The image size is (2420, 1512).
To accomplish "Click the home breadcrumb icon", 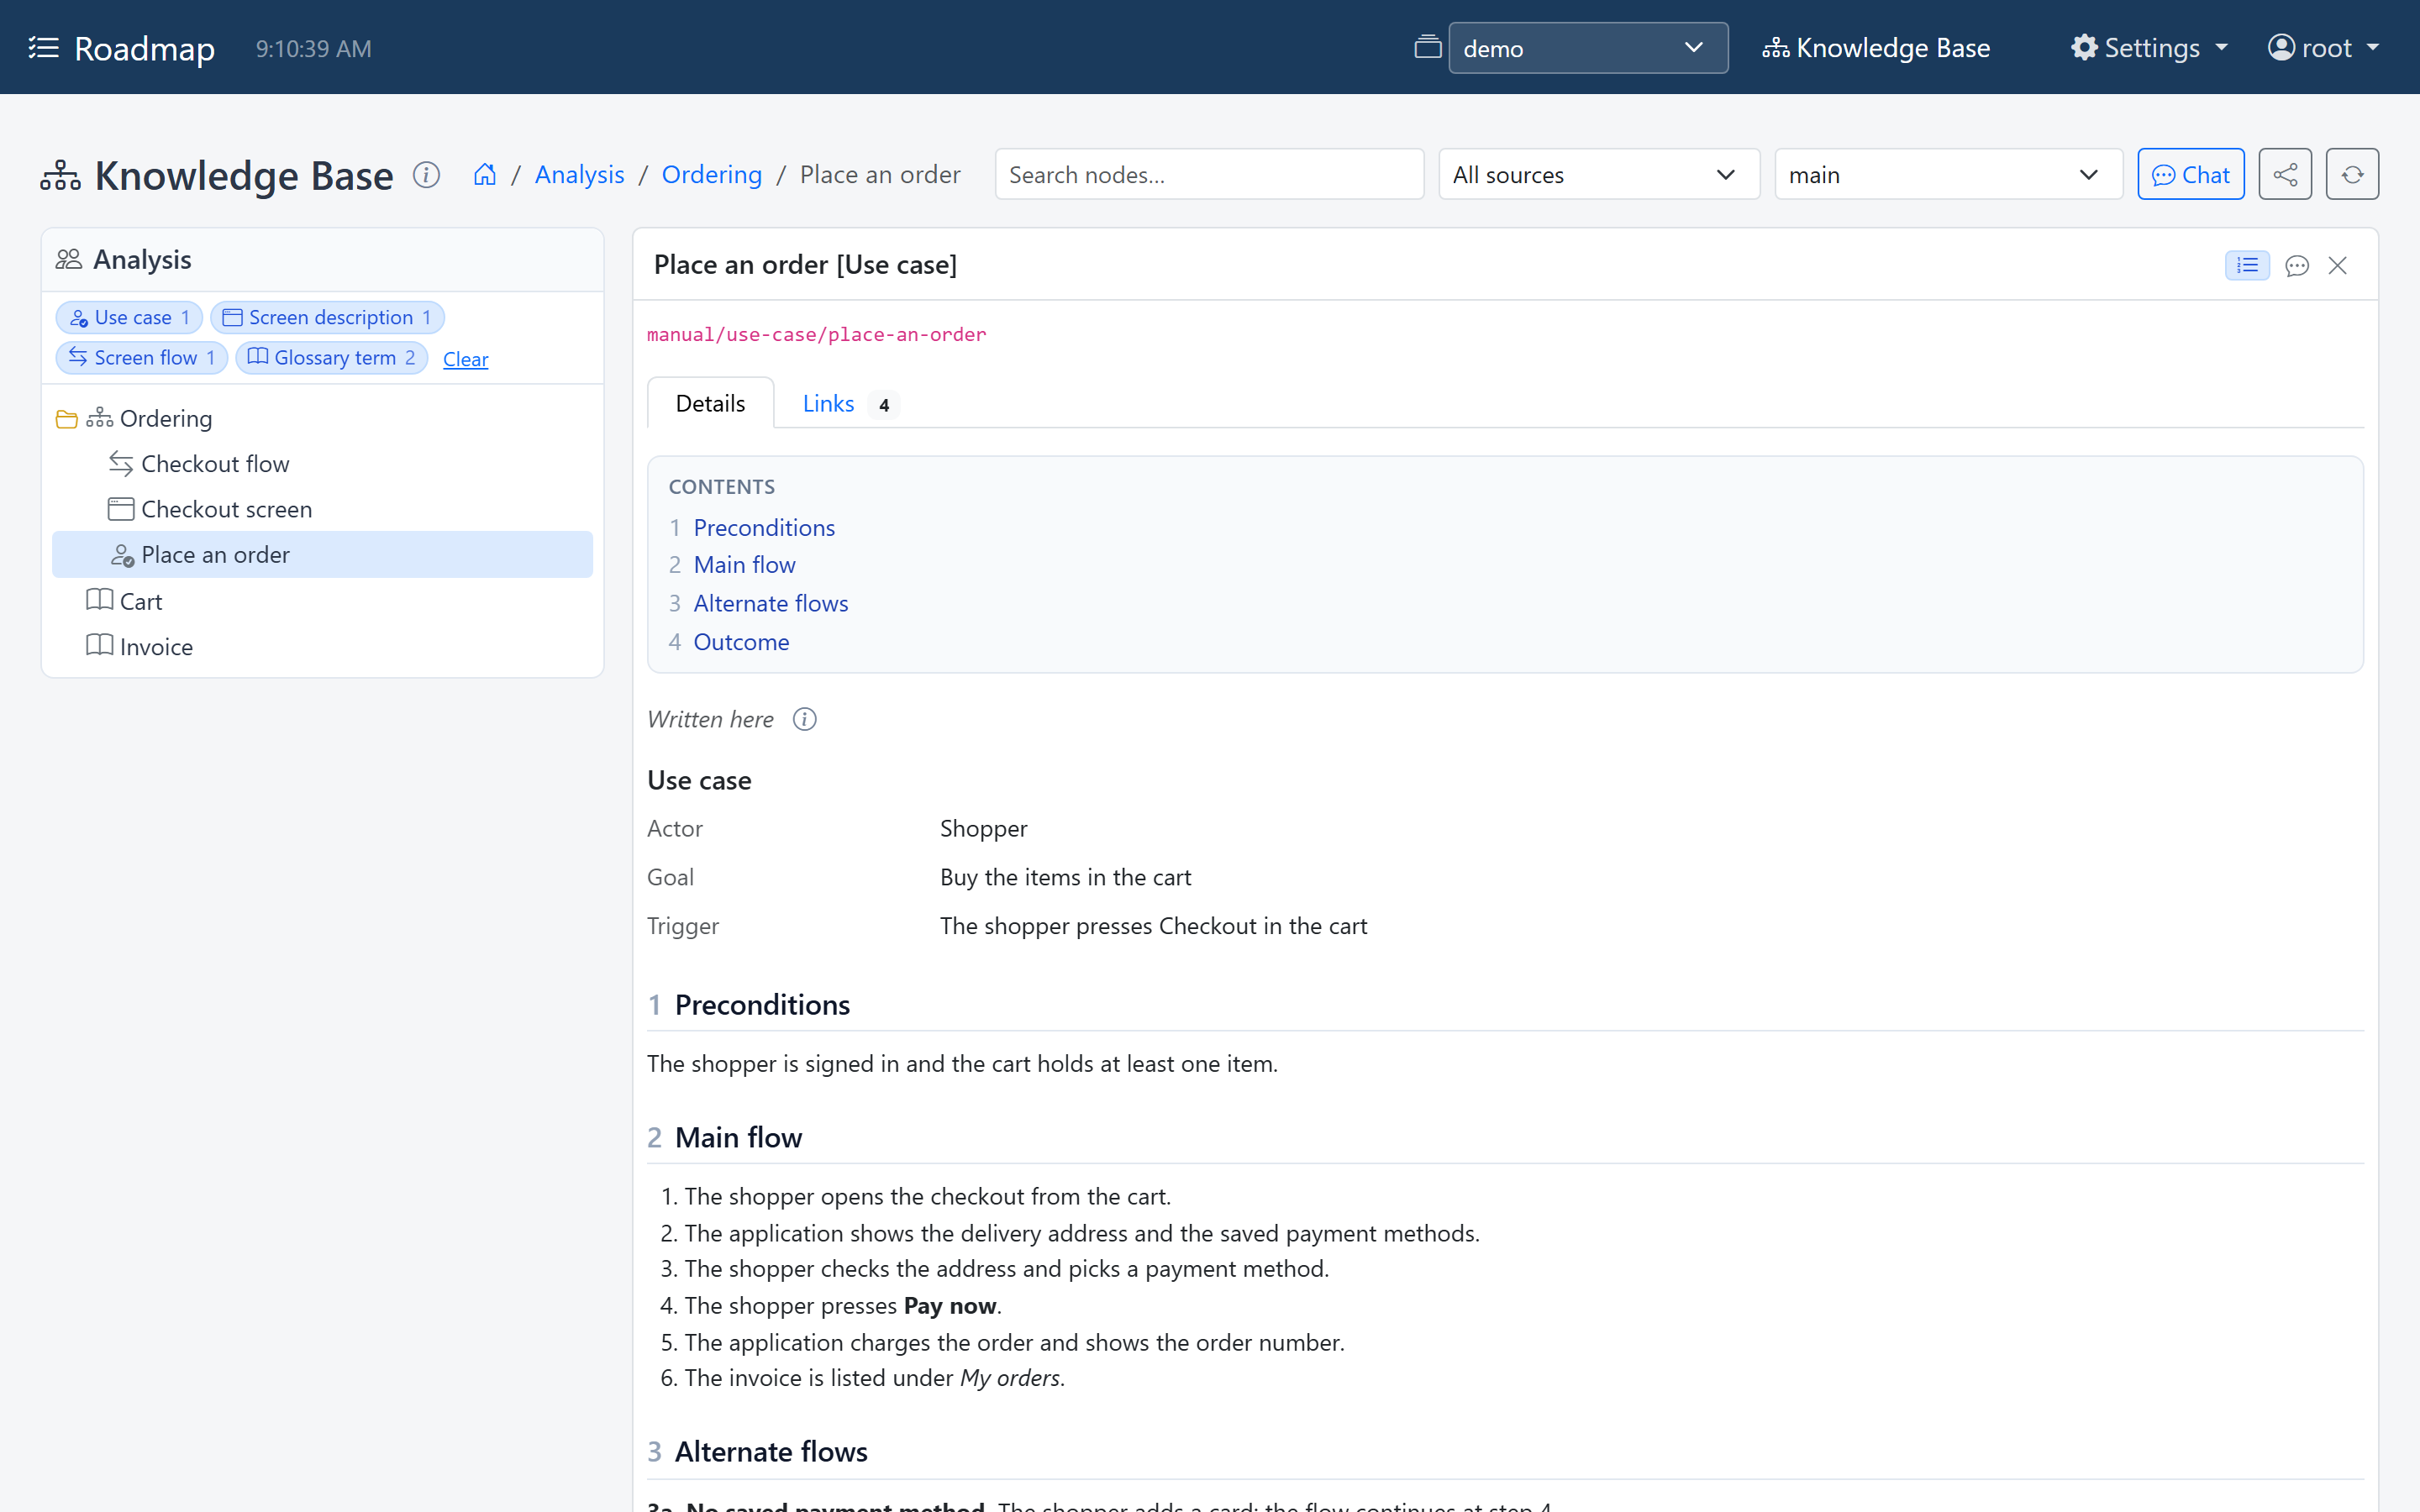I will click(485, 174).
